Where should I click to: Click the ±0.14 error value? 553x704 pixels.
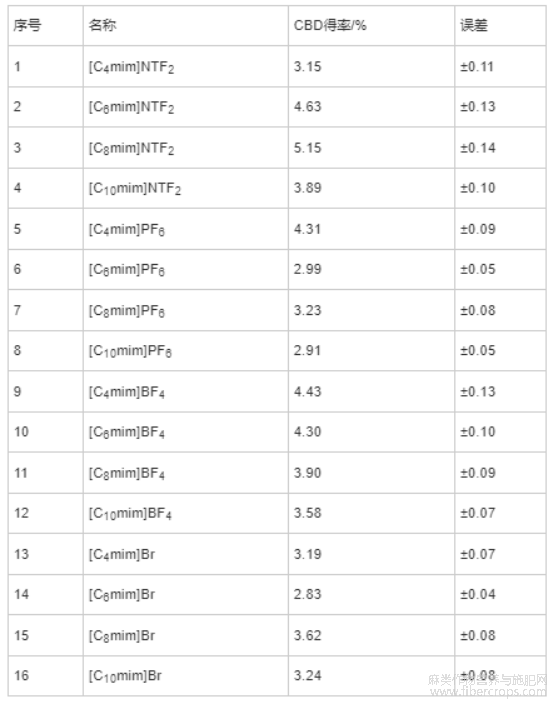478,148
